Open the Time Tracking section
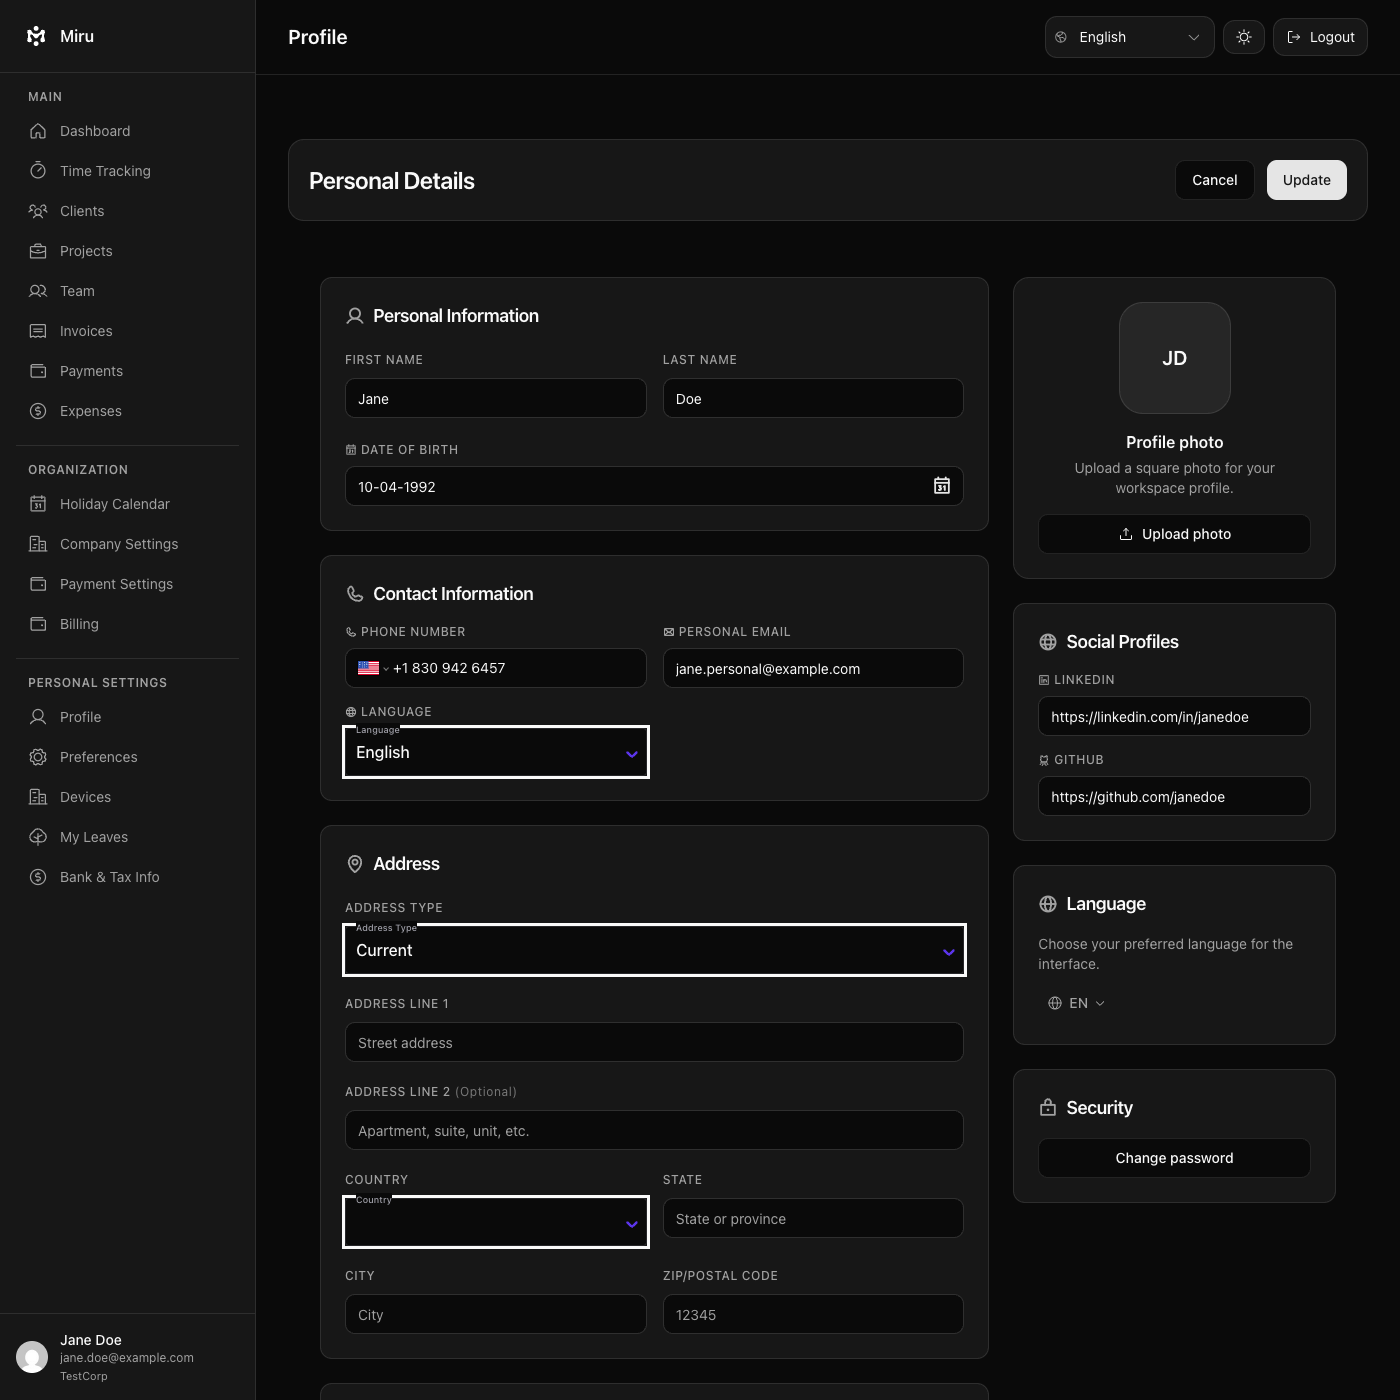The width and height of the screenshot is (1400, 1400). coord(103,170)
